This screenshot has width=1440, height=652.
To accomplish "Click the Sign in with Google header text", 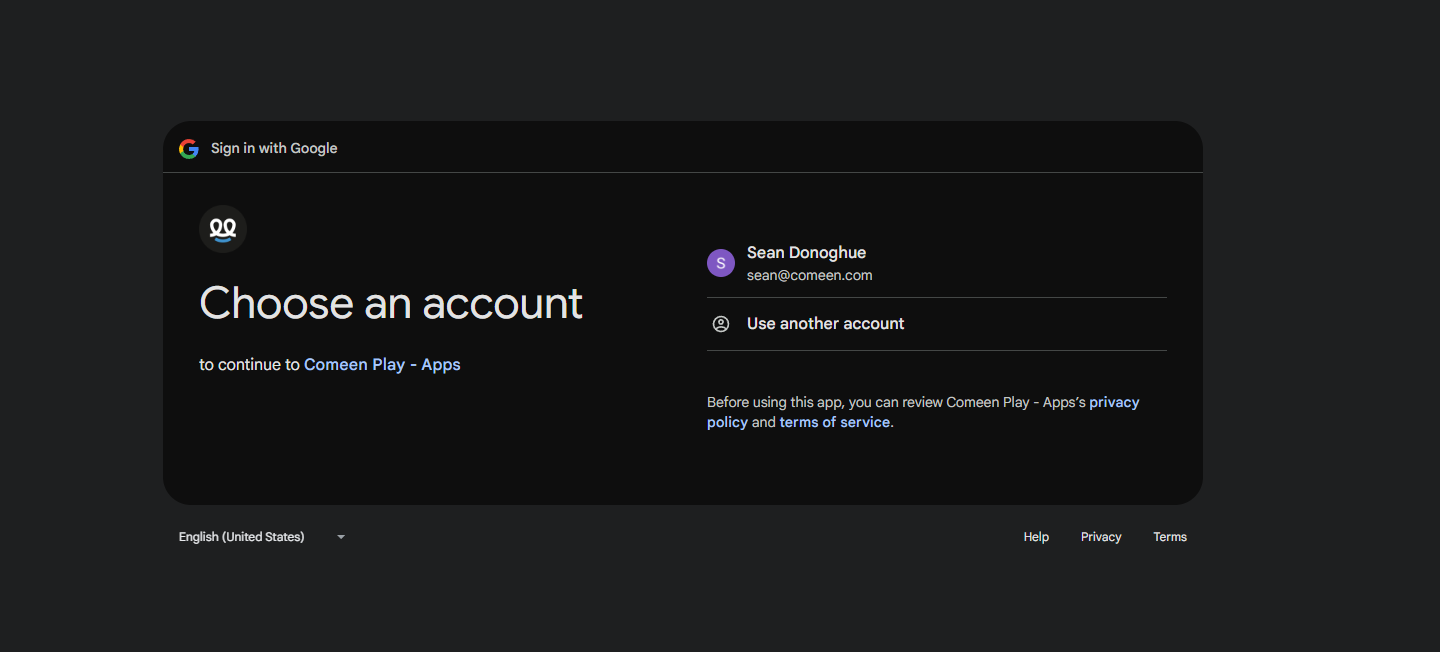I will (x=274, y=148).
